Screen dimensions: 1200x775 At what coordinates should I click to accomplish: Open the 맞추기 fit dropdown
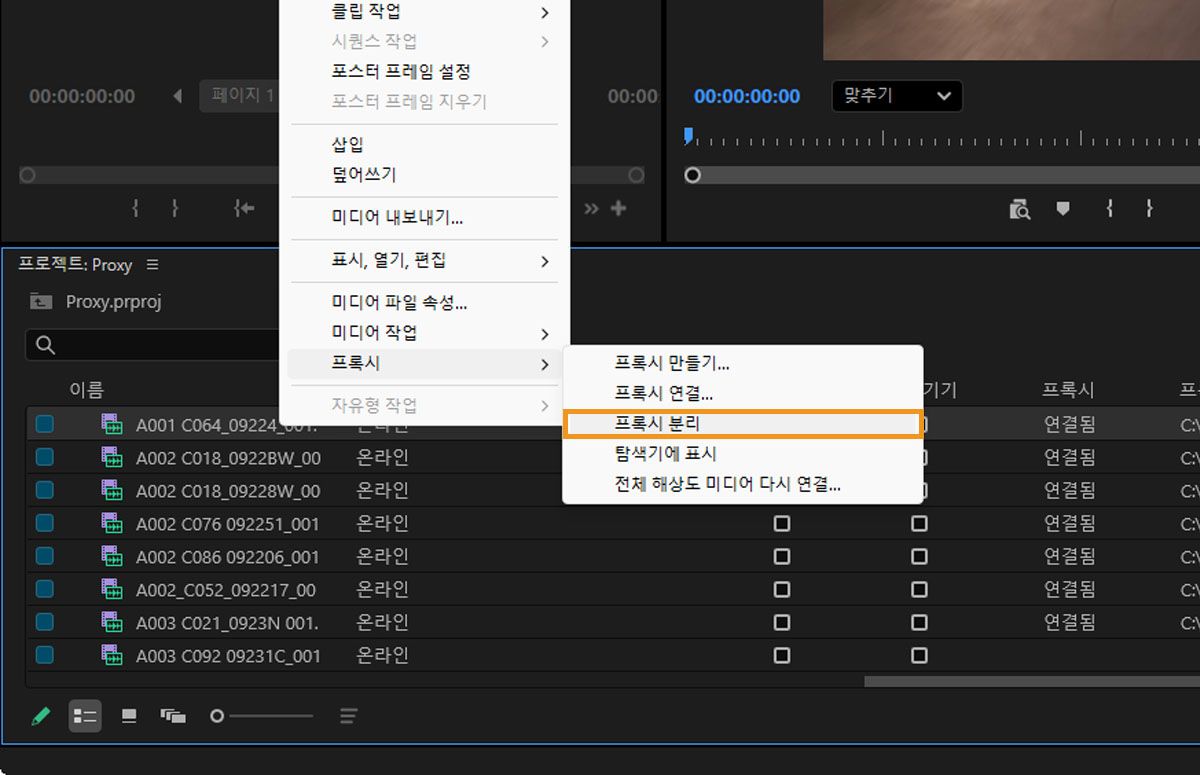click(896, 96)
